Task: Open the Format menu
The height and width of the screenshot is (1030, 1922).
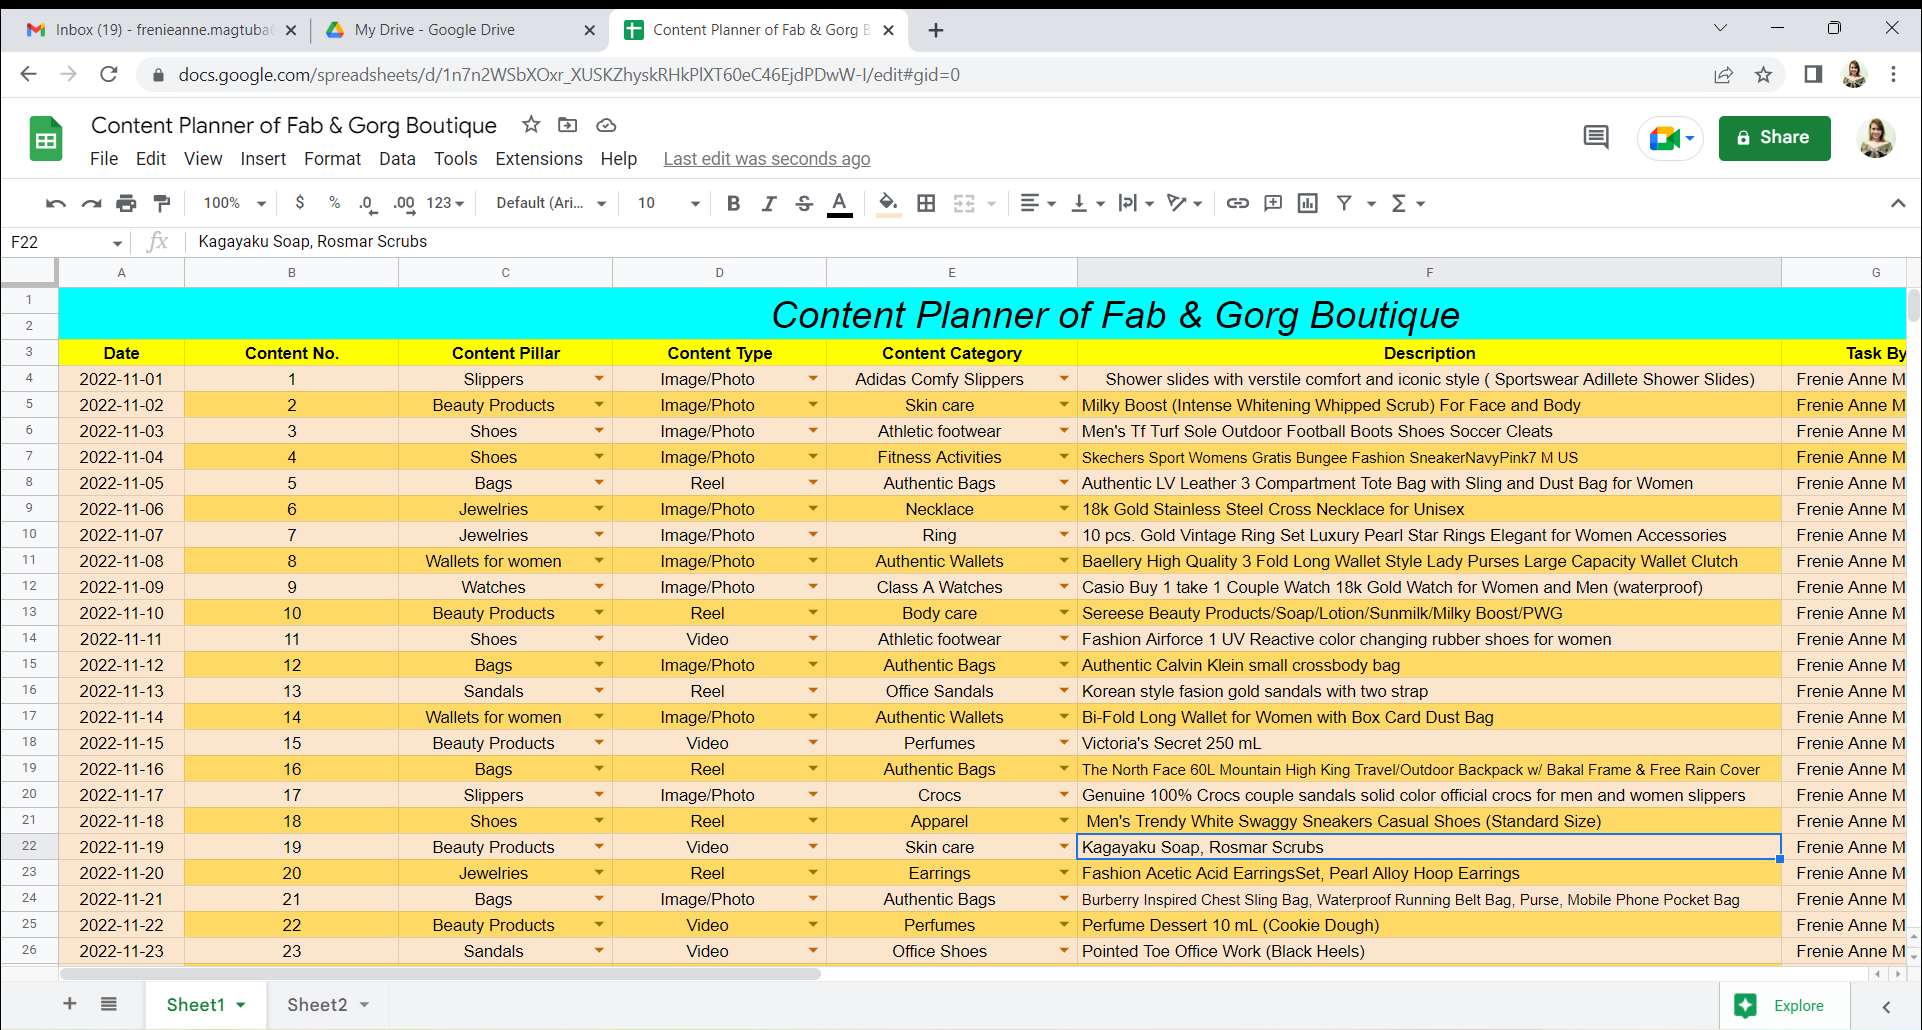Action: pyautogui.click(x=333, y=159)
